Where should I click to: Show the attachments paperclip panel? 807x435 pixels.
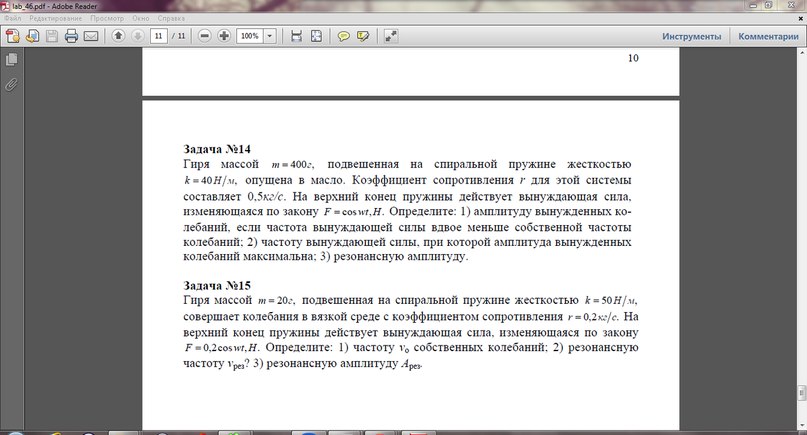click(11, 84)
